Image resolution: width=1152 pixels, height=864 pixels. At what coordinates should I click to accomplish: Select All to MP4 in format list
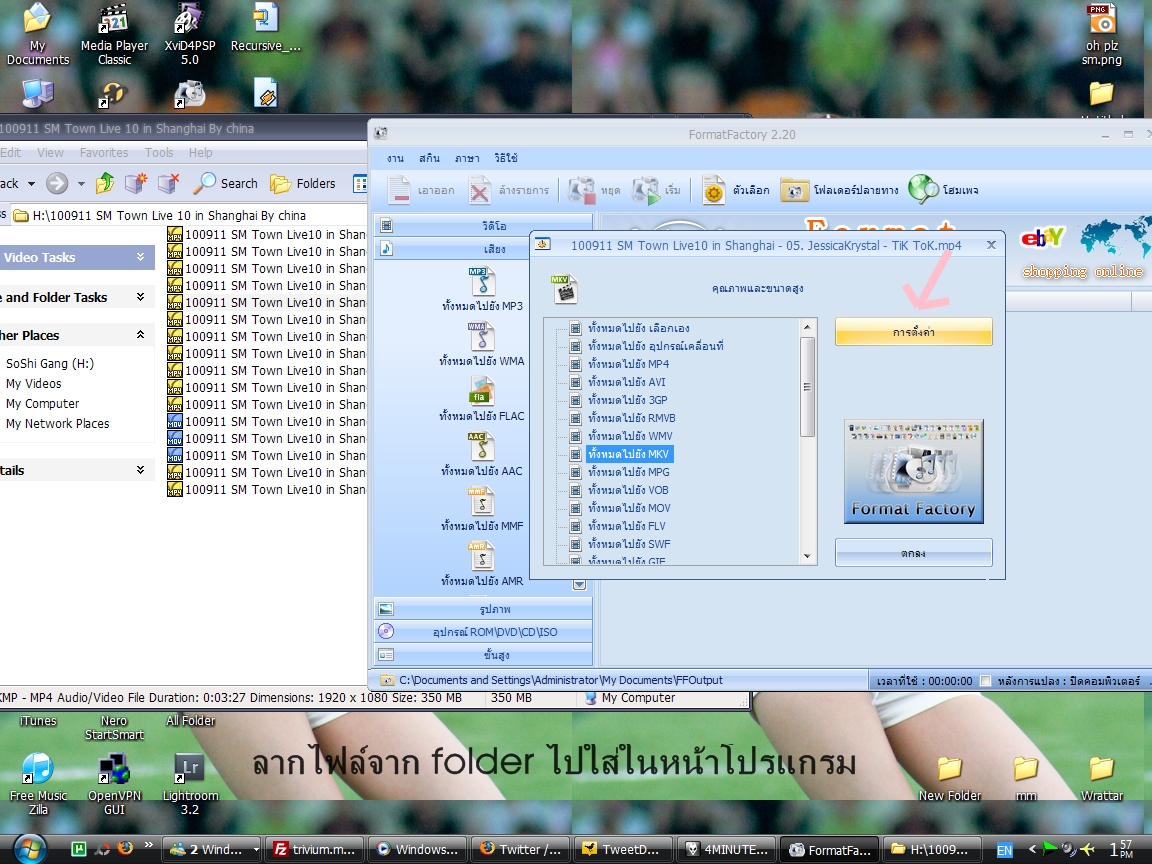pos(628,364)
